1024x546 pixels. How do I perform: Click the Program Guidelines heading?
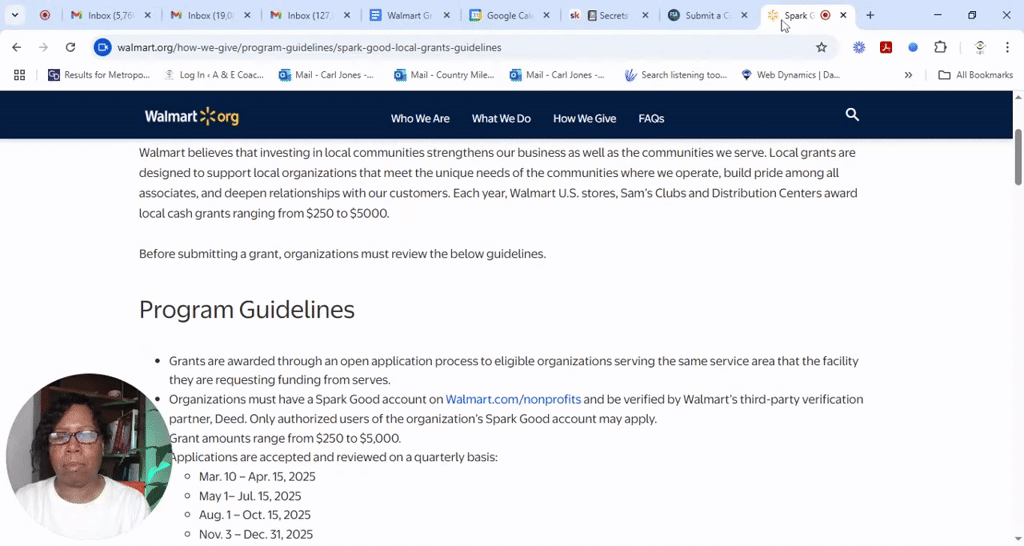tap(247, 310)
